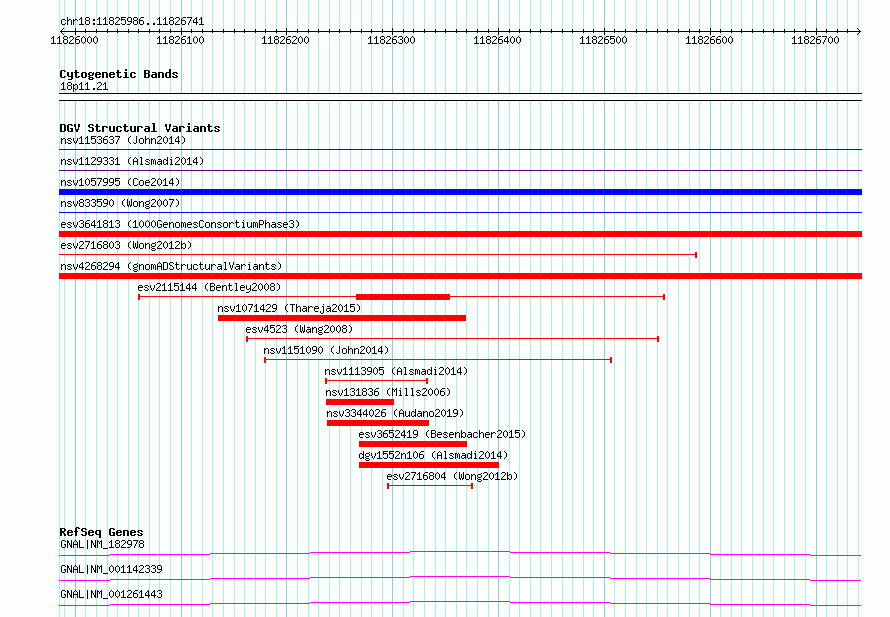This screenshot has width=890, height=617.
Task: Click the thin esv4523 variant line
Action: coord(452,339)
